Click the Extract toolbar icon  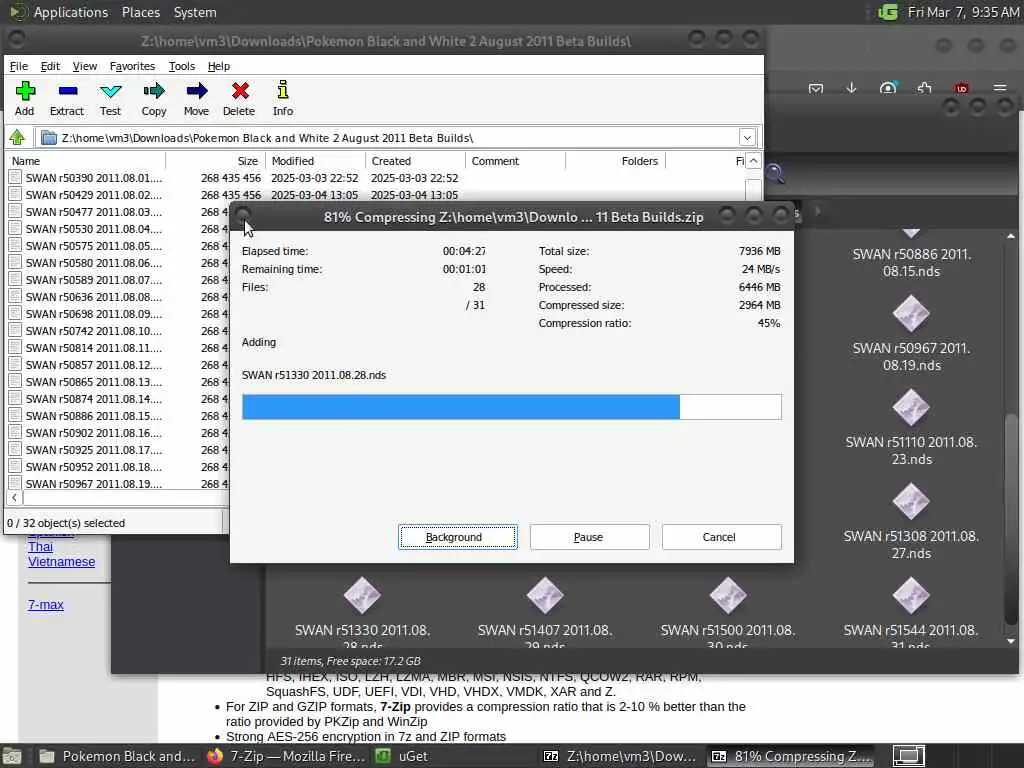[x=67, y=91]
